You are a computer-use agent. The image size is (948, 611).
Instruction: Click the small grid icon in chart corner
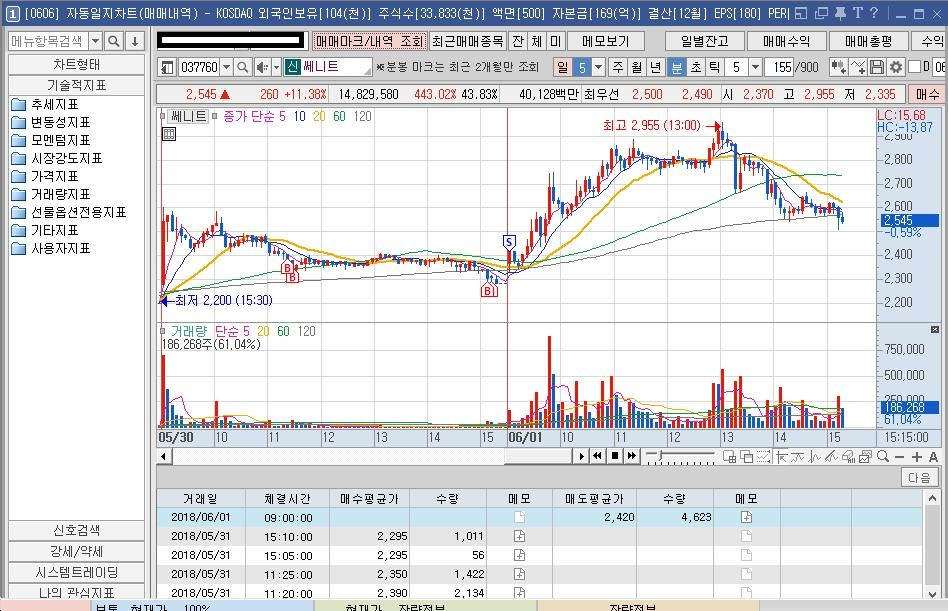169,134
